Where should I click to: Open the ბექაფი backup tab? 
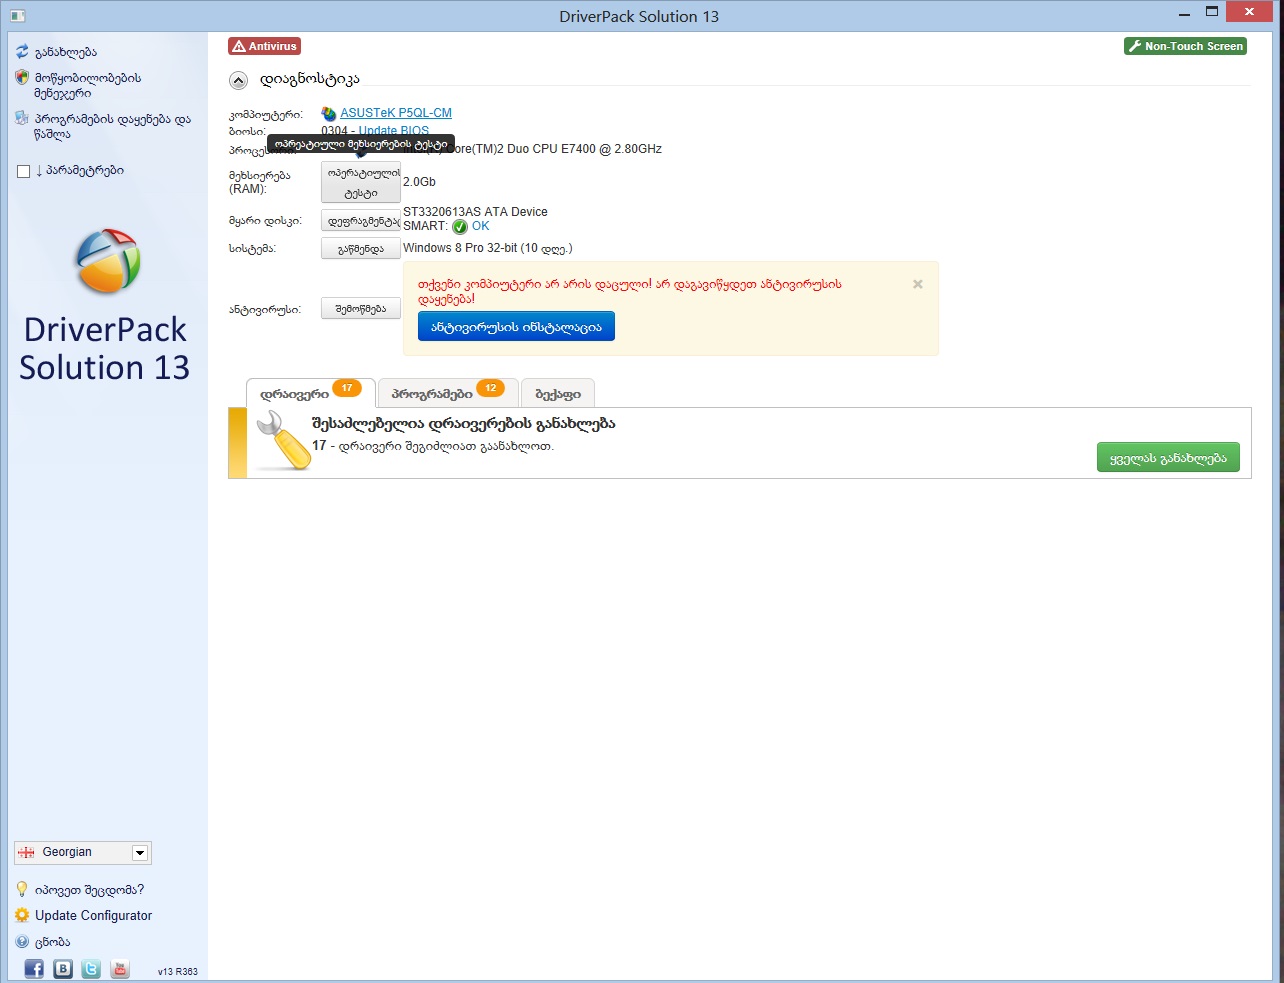click(558, 393)
